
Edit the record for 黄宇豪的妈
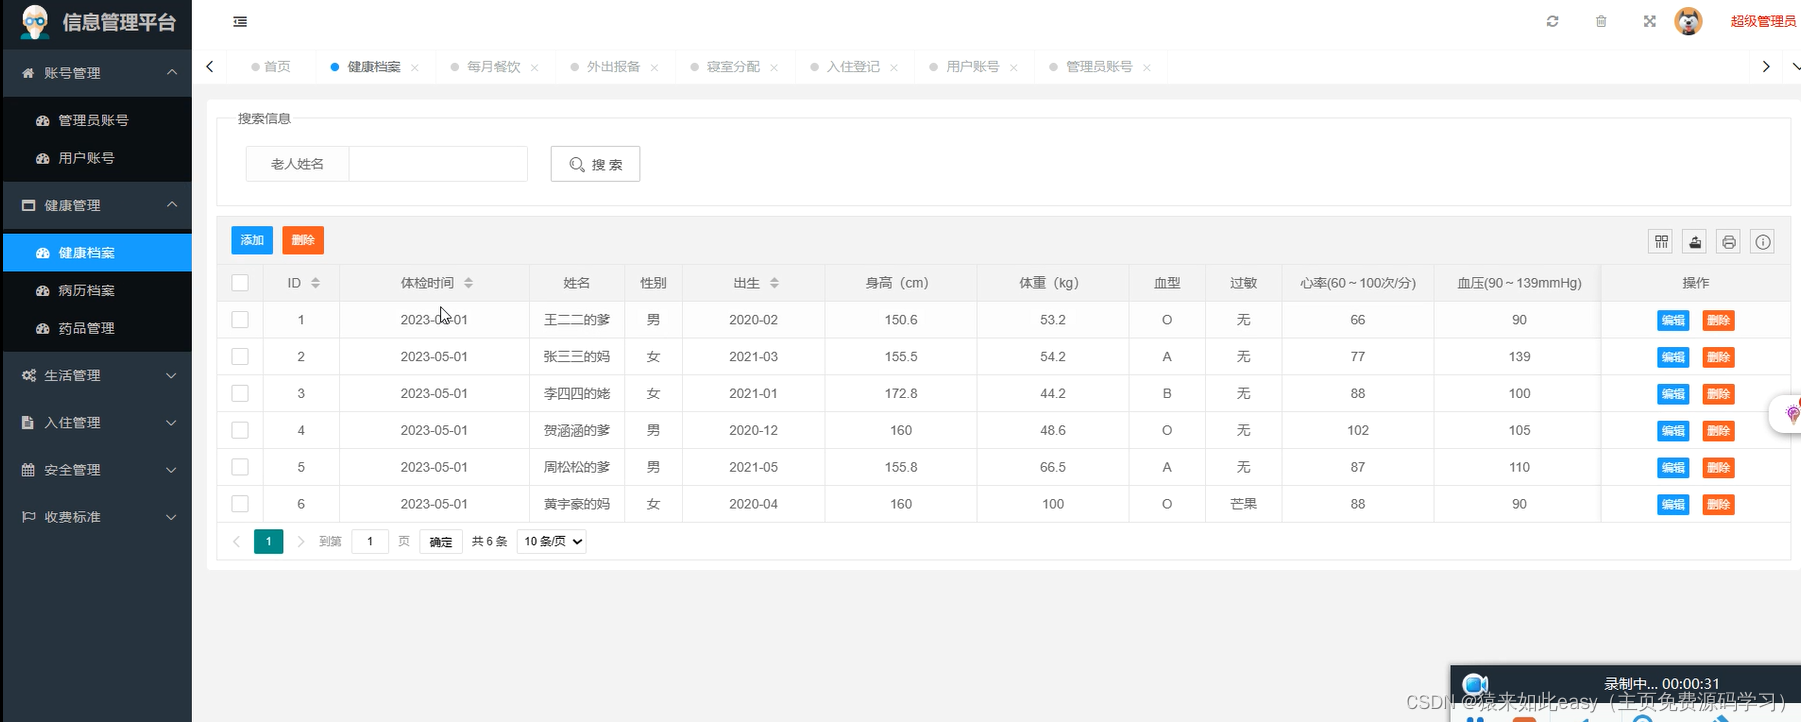[x=1673, y=504]
